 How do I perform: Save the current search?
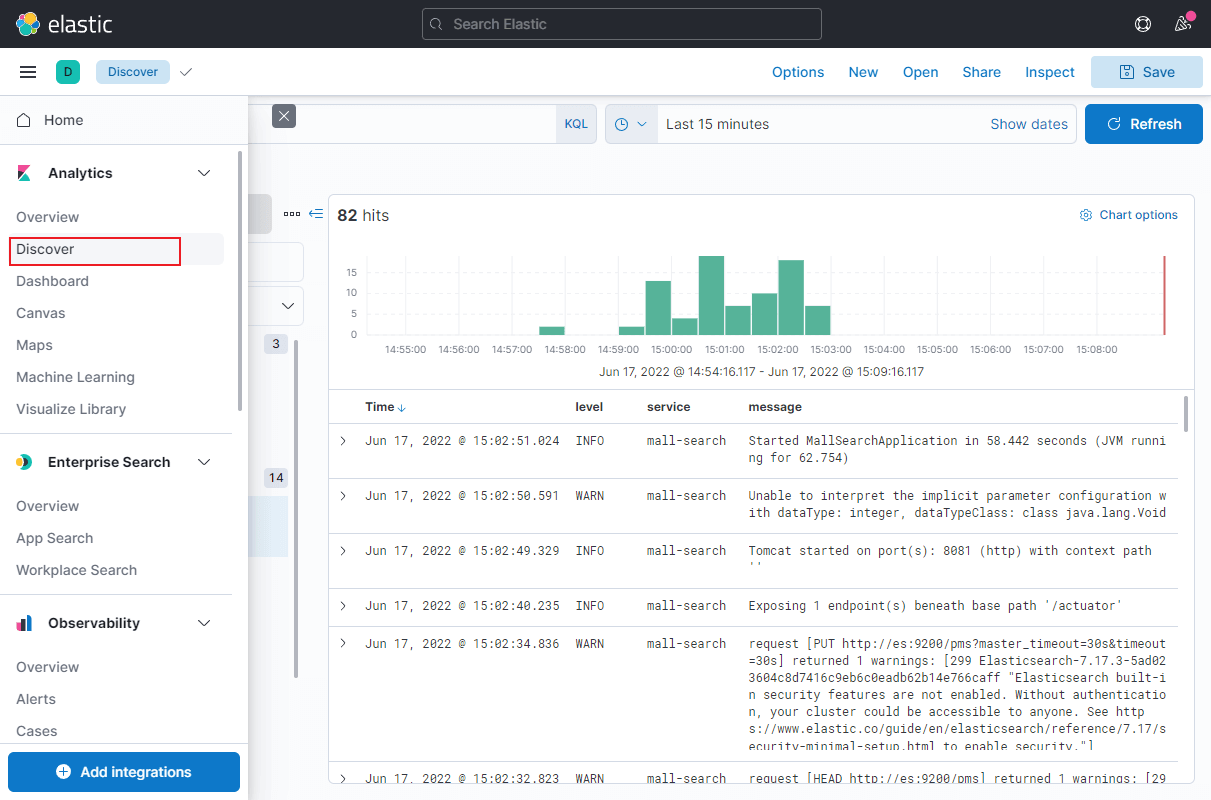point(1147,72)
